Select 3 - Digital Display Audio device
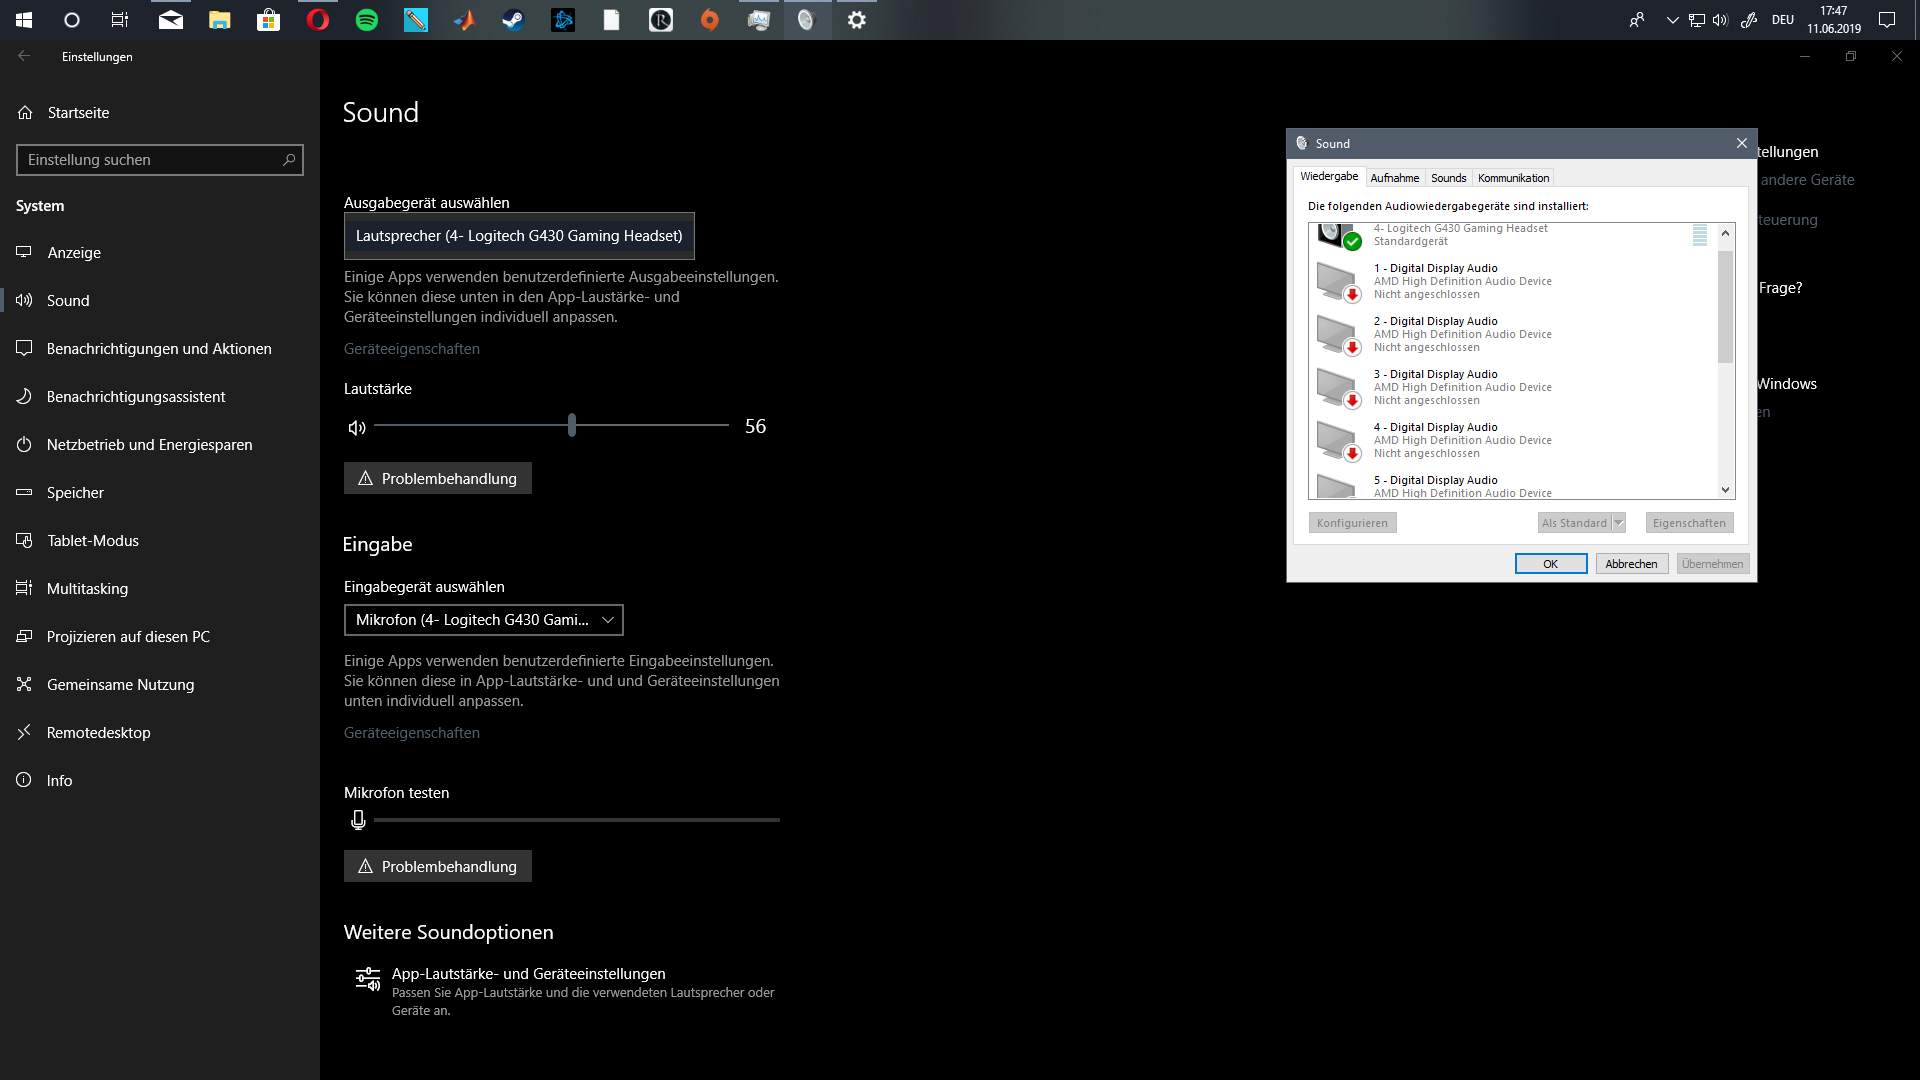The image size is (1920, 1080). coord(1513,387)
